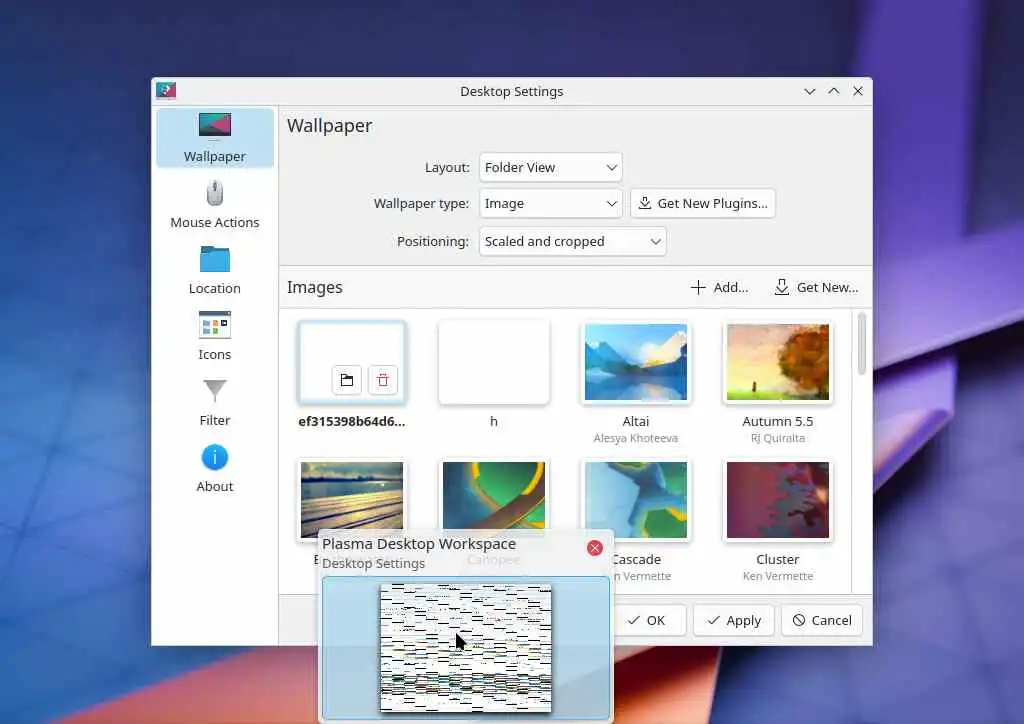Close the Plasma Desktop Workspace preview popup
The height and width of the screenshot is (724, 1024).
pyautogui.click(x=594, y=548)
